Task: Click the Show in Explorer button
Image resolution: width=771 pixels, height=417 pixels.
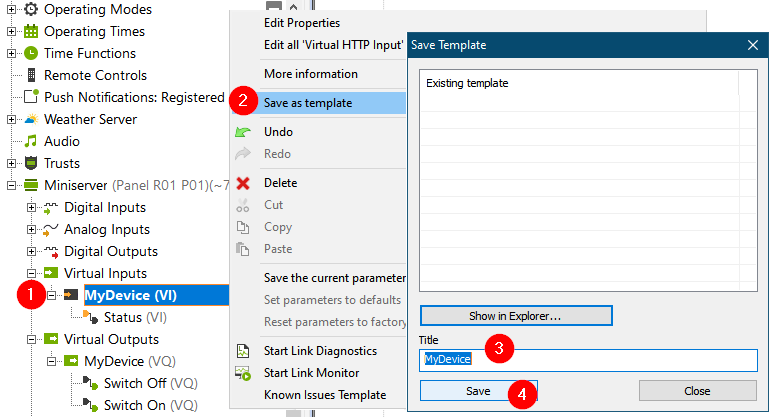Action: 515,316
